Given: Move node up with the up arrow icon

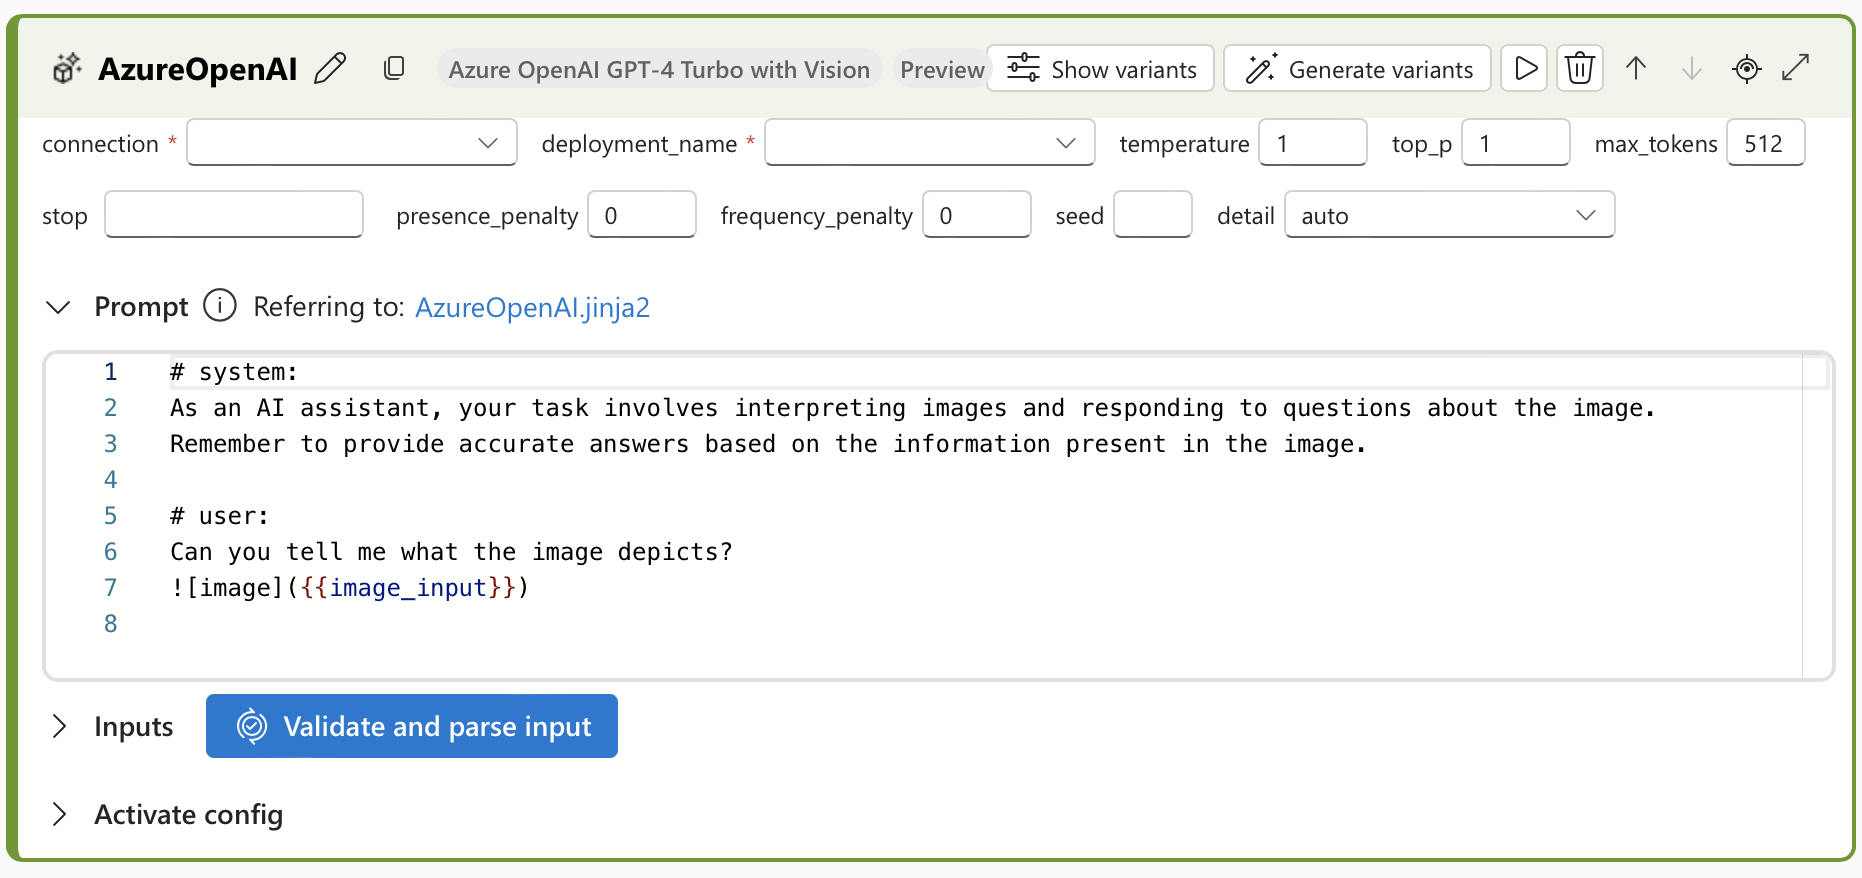Looking at the screenshot, I should click(1636, 68).
